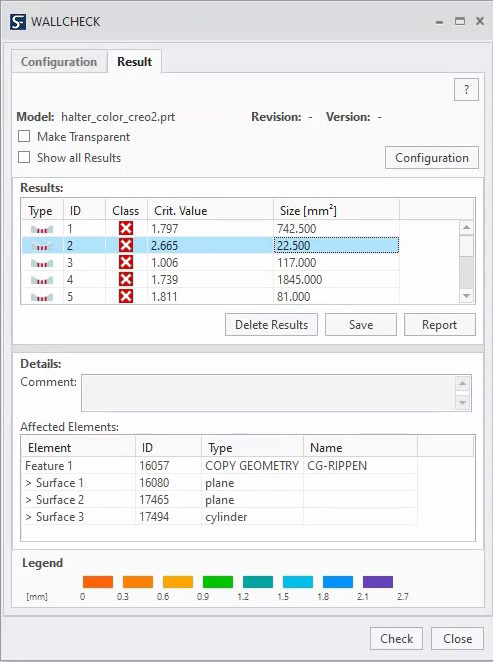The width and height of the screenshot is (493, 662).
Task: Click the comment box down arrow
Action: click(463, 403)
